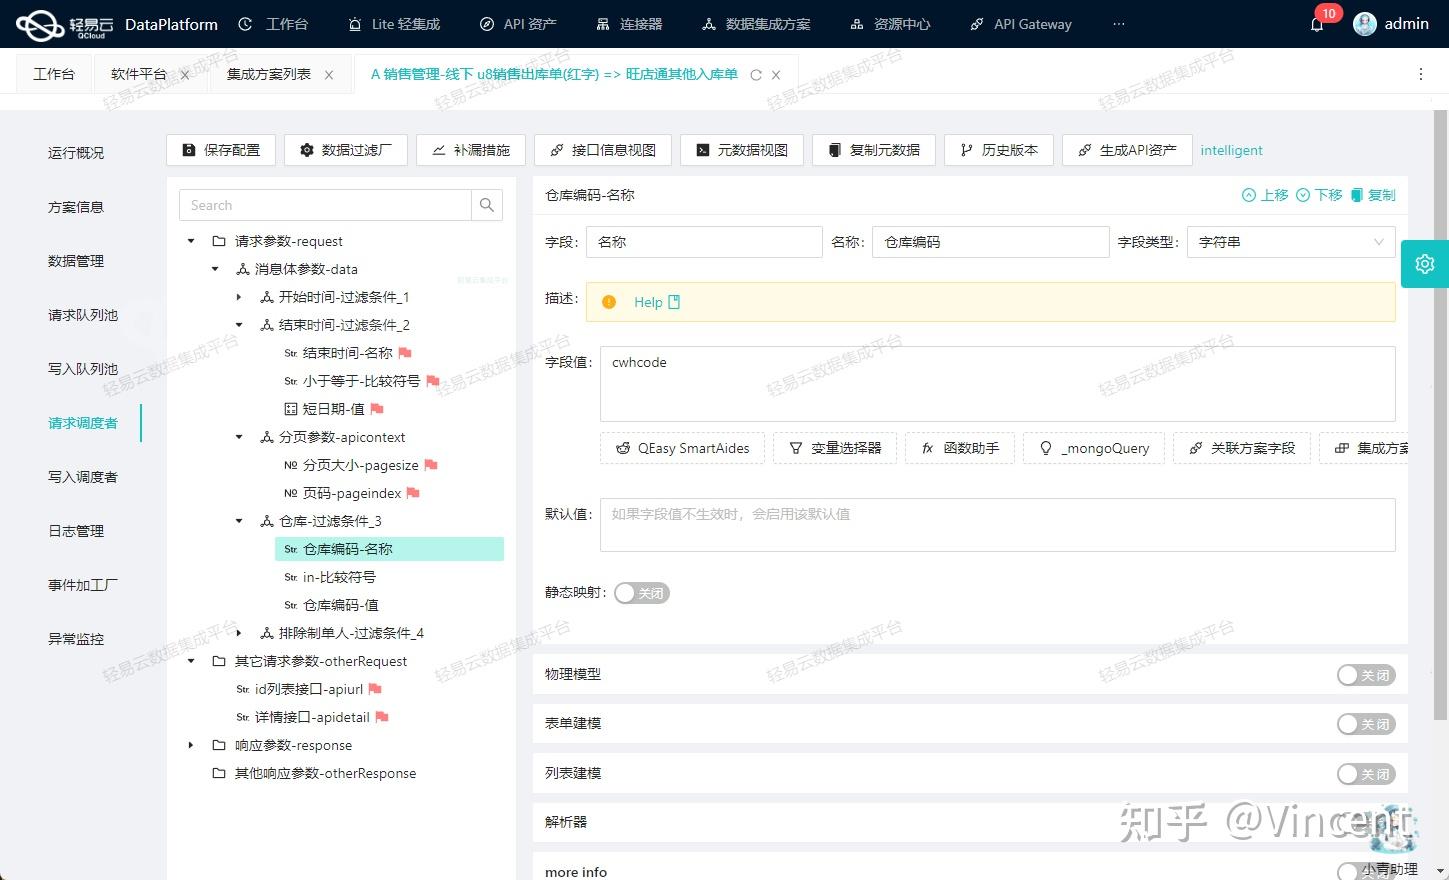This screenshot has height=880, width=1449.
Task: Click the 保存配置 save button
Action: 220,149
